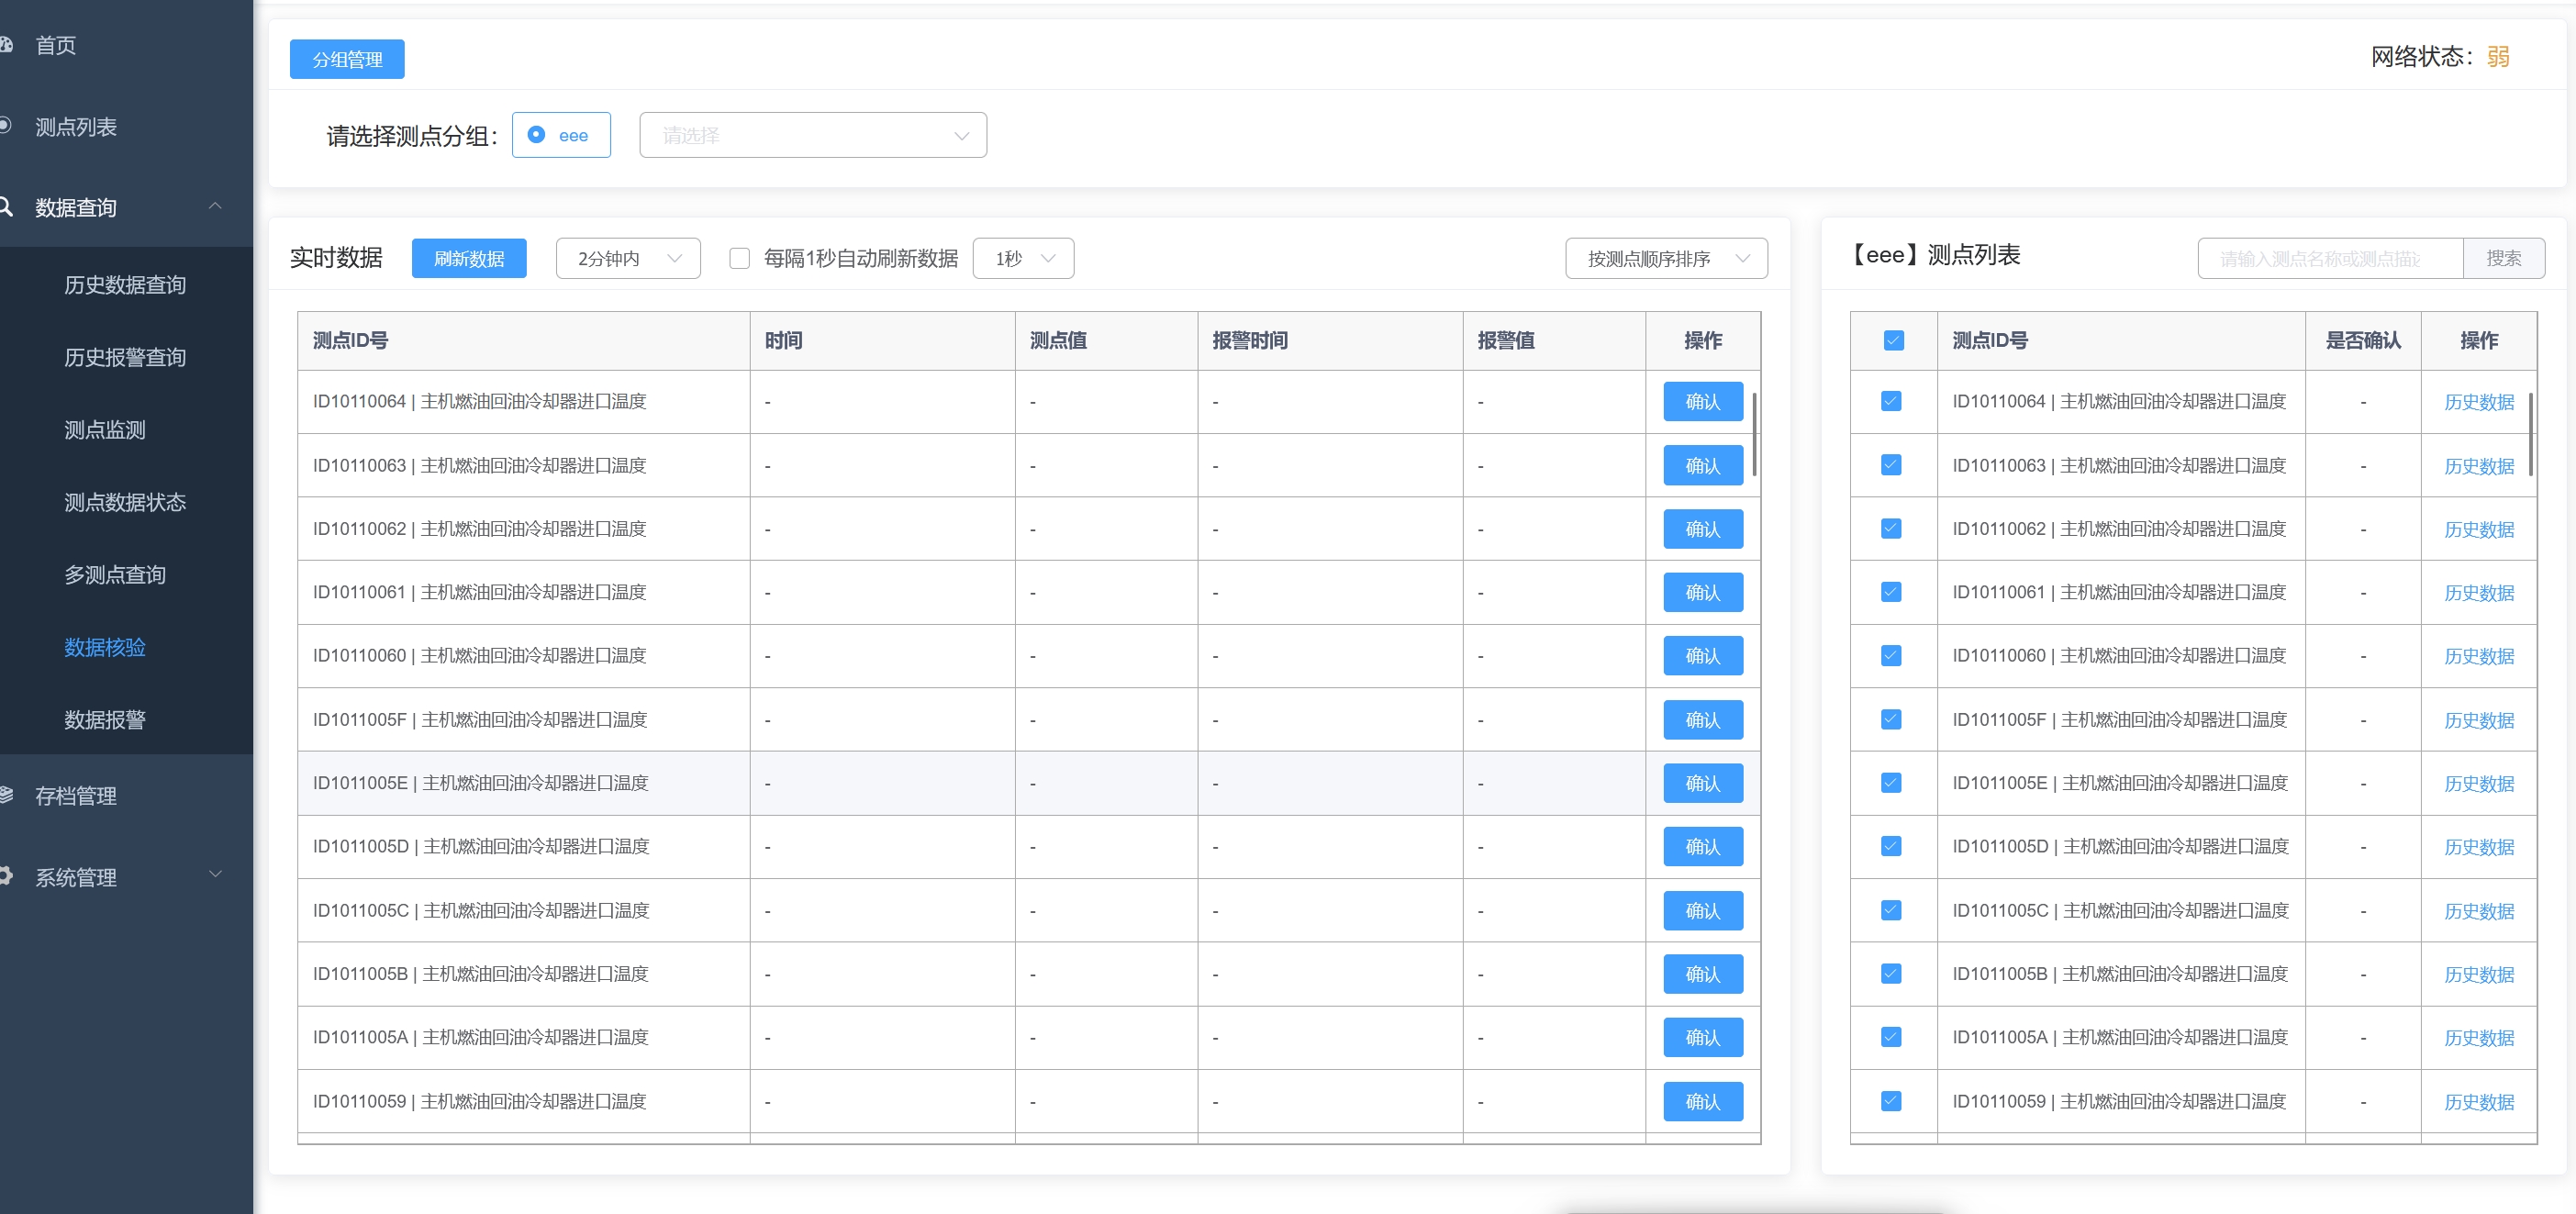Open 历史数据 link for ID10110061
2576x1214 pixels.
click(2479, 593)
